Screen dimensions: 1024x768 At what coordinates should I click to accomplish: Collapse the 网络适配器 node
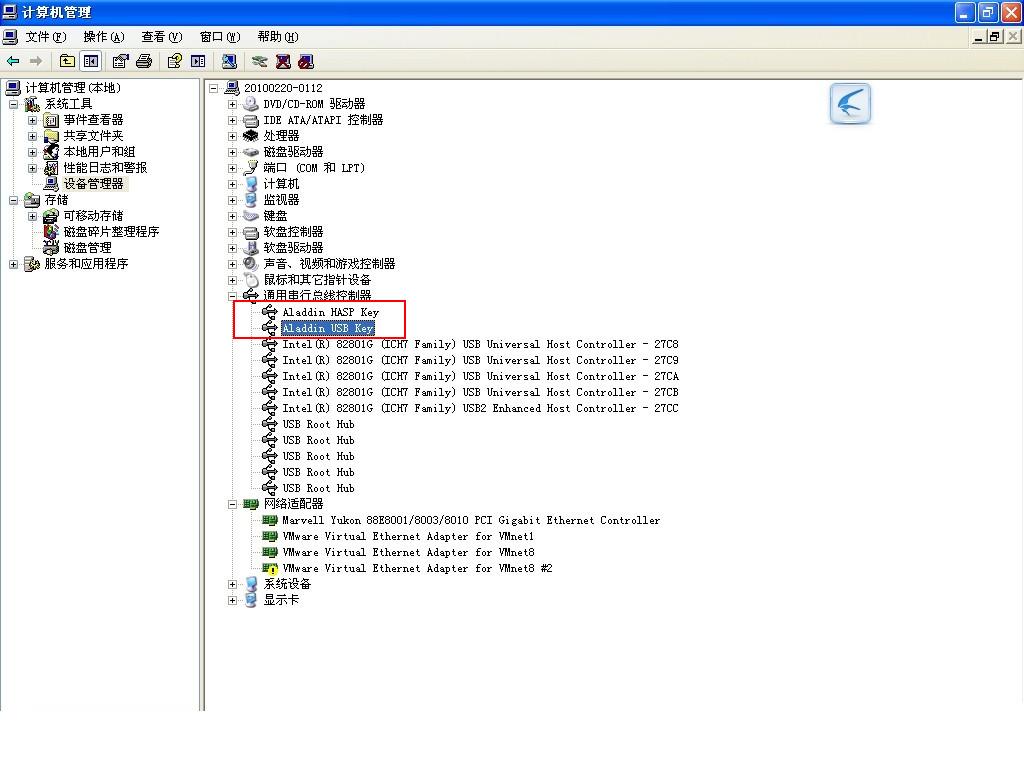(x=232, y=504)
